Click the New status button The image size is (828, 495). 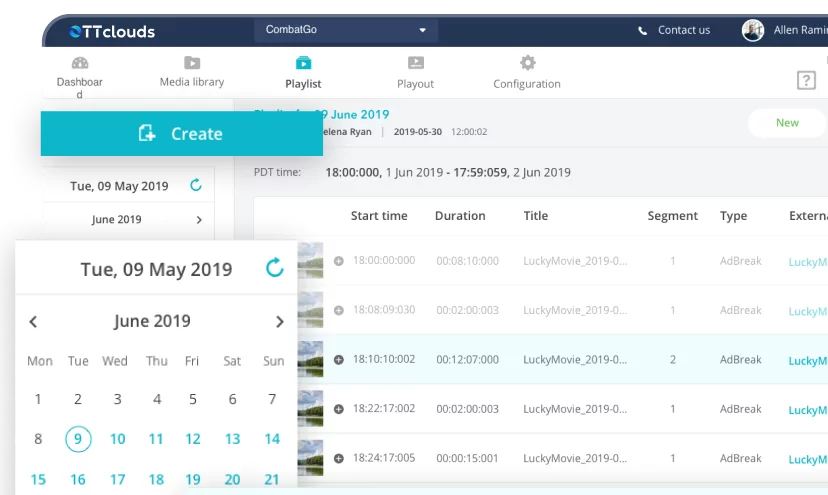pyautogui.click(x=787, y=123)
